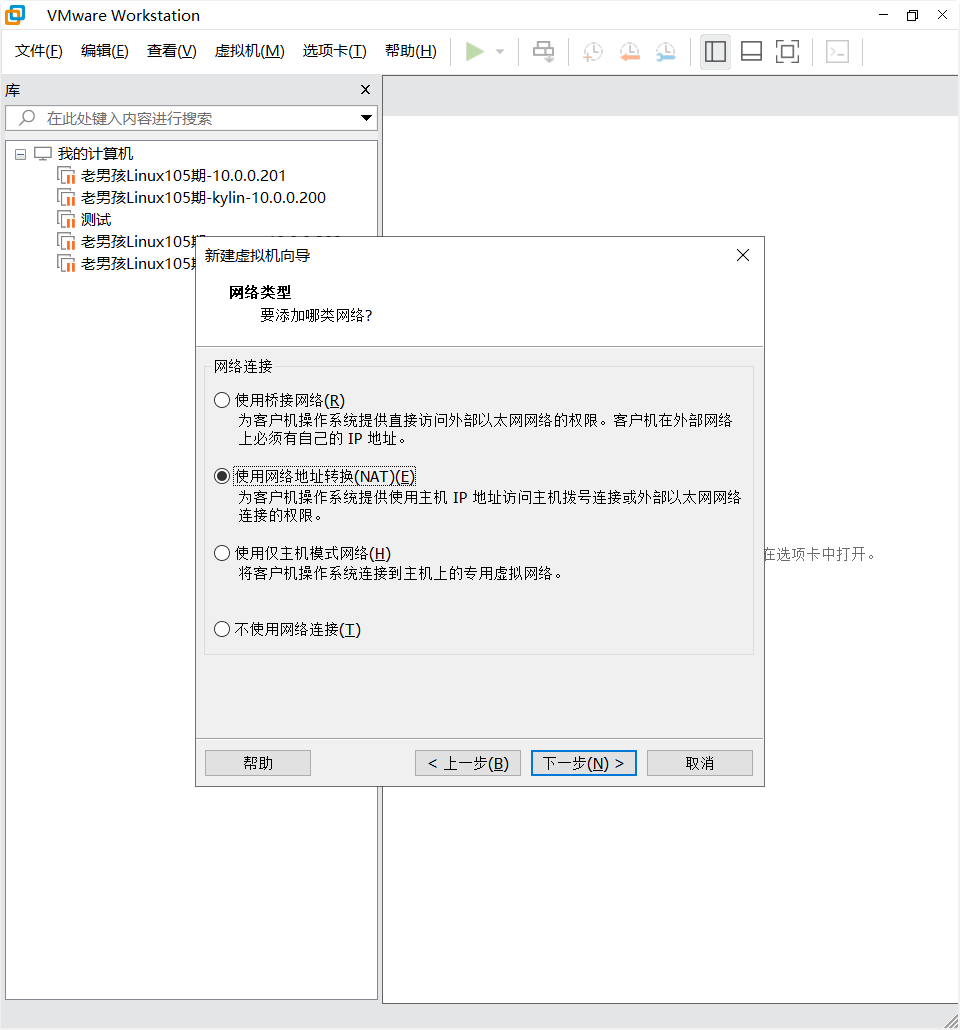The height and width of the screenshot is (1030, 960).
Task: Click the console view toolbar icon
Action: pyautogui.click(x=837, y=51)
